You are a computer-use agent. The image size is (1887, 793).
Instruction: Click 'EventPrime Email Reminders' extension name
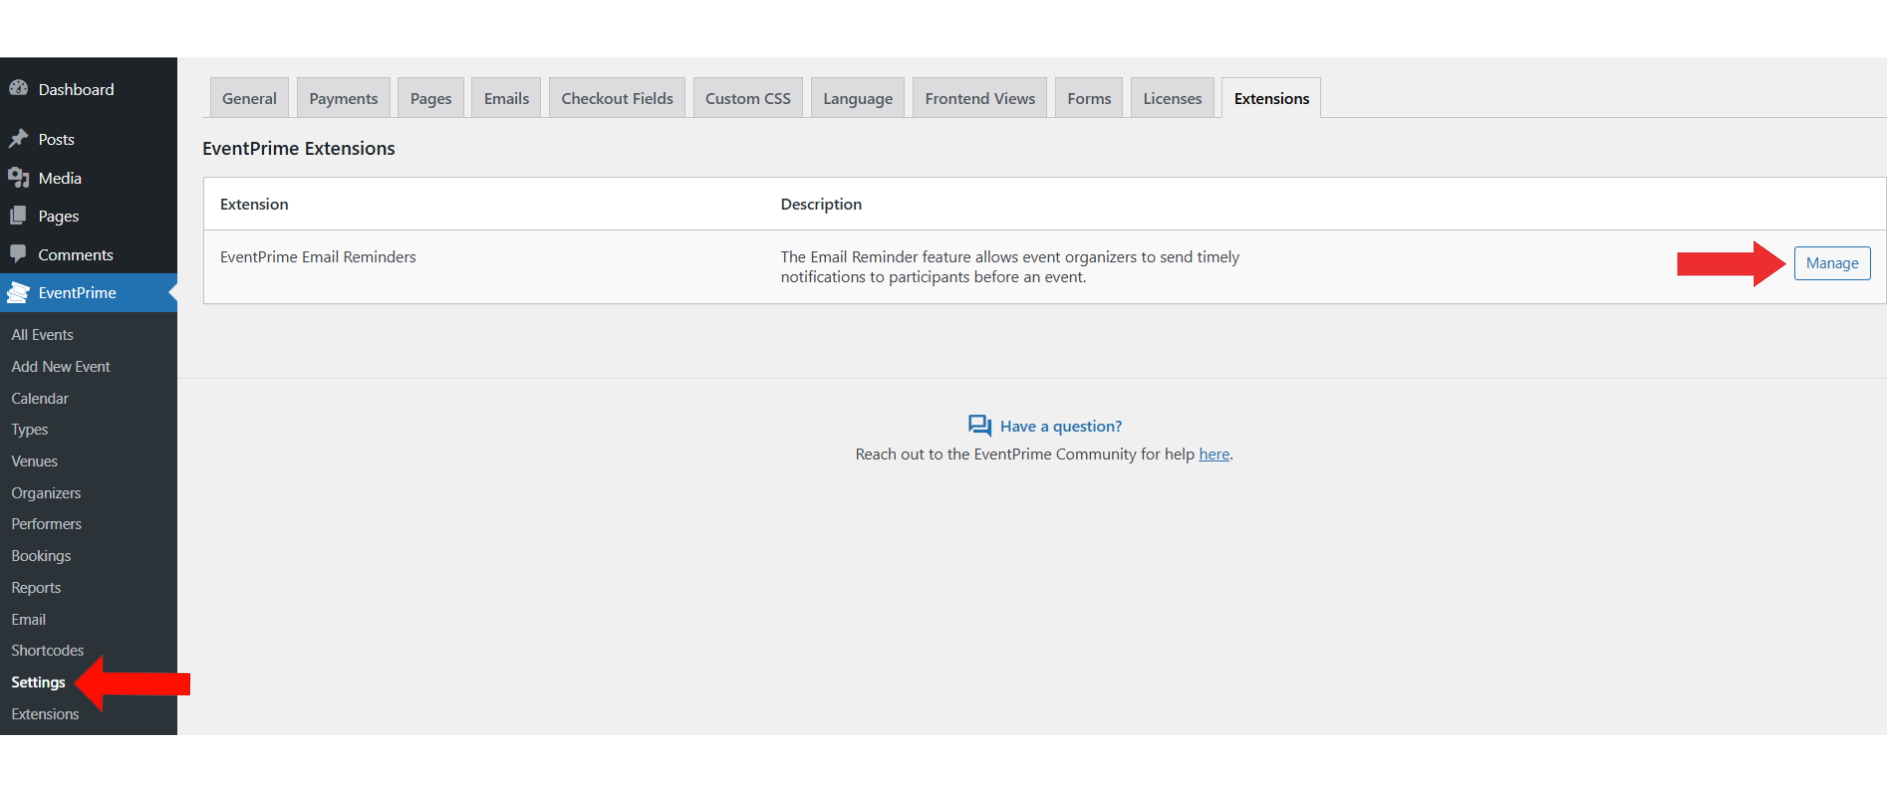click(318, 257)
